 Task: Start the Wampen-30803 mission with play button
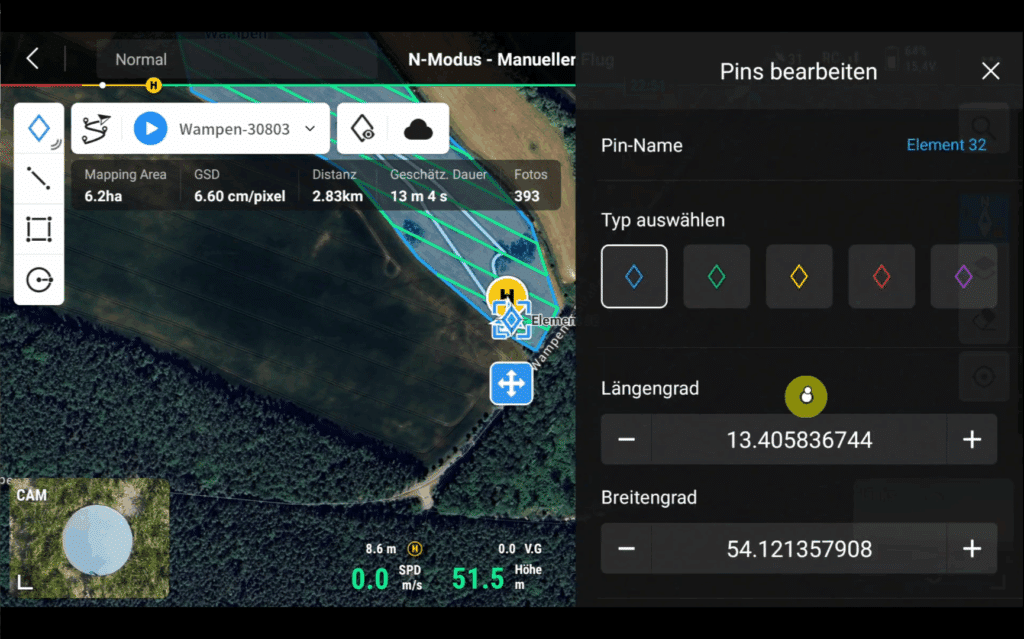click(150, 129)
